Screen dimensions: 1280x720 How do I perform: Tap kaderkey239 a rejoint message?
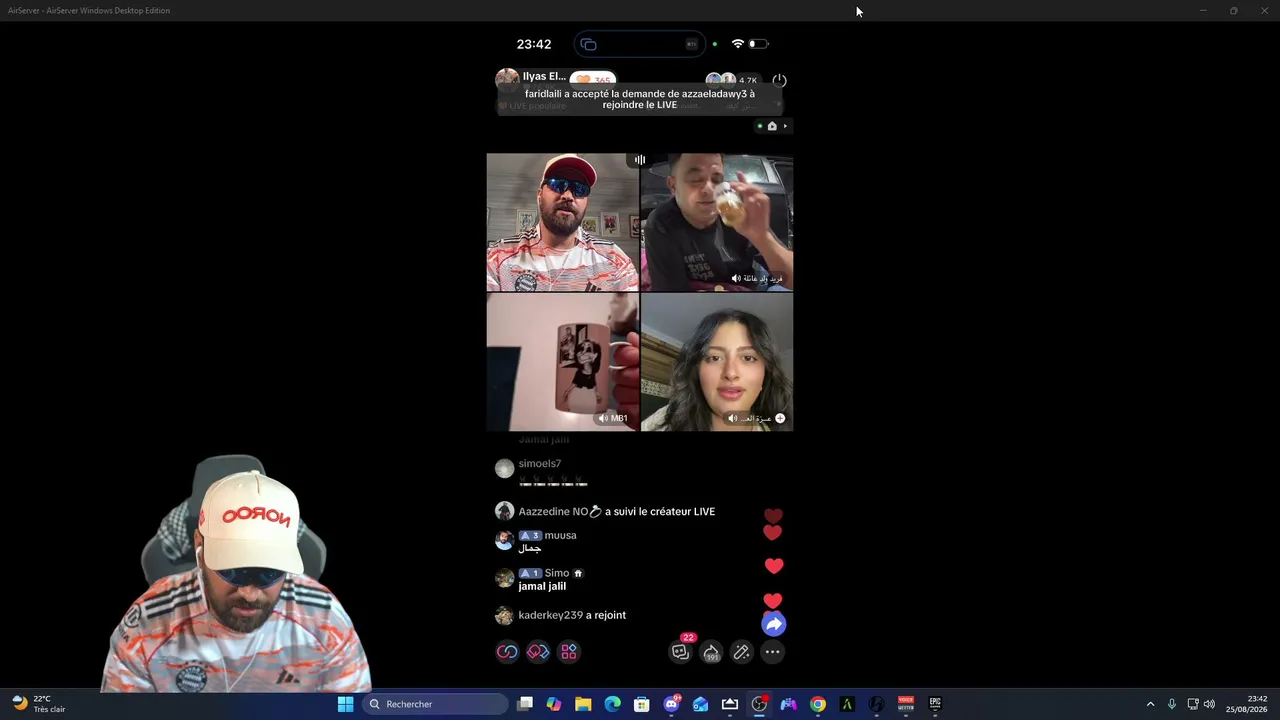(x=572, y=615)
